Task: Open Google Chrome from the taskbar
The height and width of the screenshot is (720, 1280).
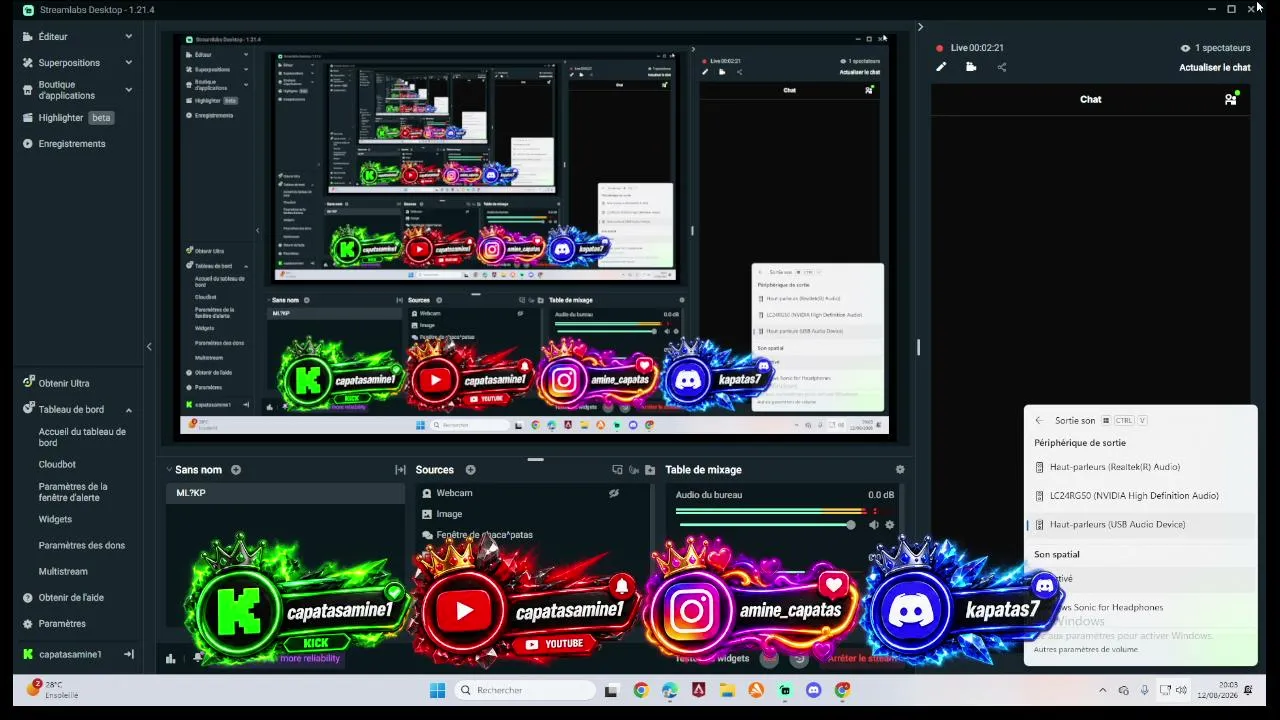Action: 641,690
